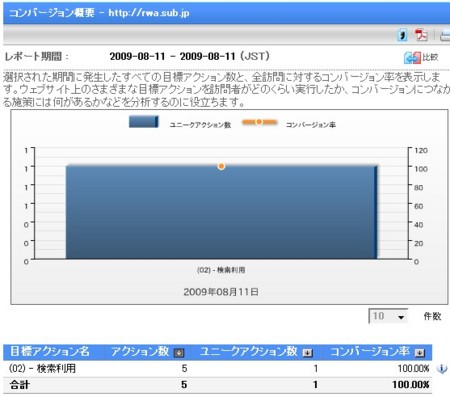Click the コンバージョン概要 page title
The image size is (450, 397).
pyautogui.click(x=51, y=13)
